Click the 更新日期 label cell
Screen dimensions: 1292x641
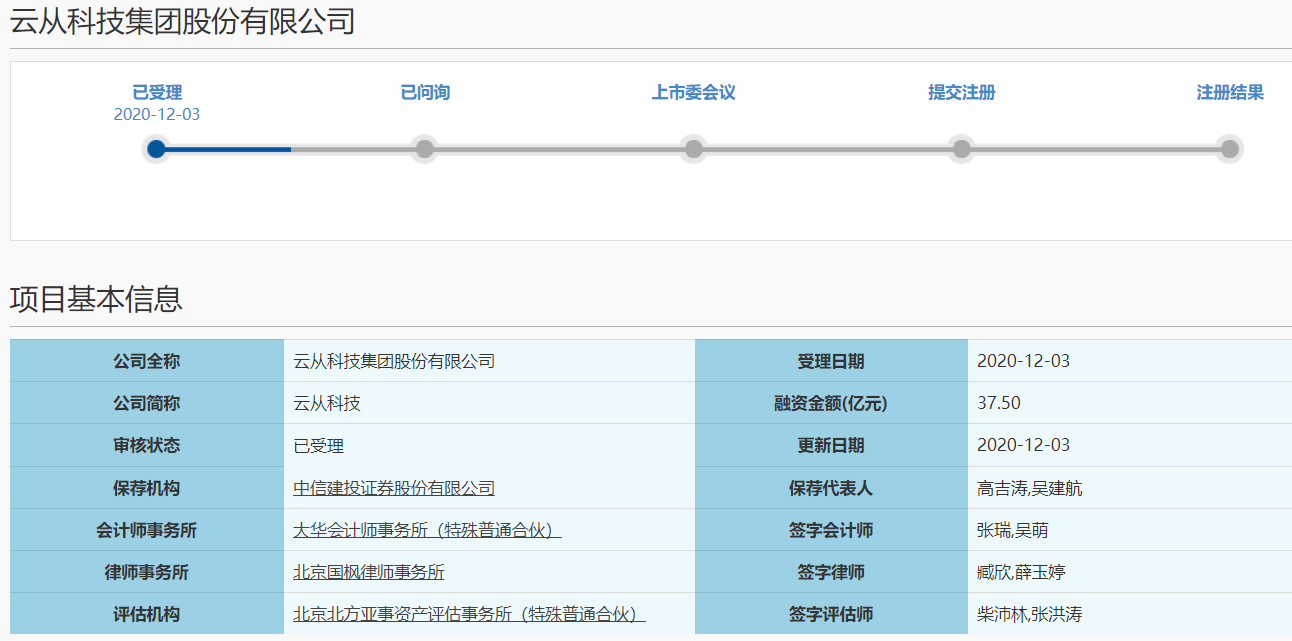(831, 445)
